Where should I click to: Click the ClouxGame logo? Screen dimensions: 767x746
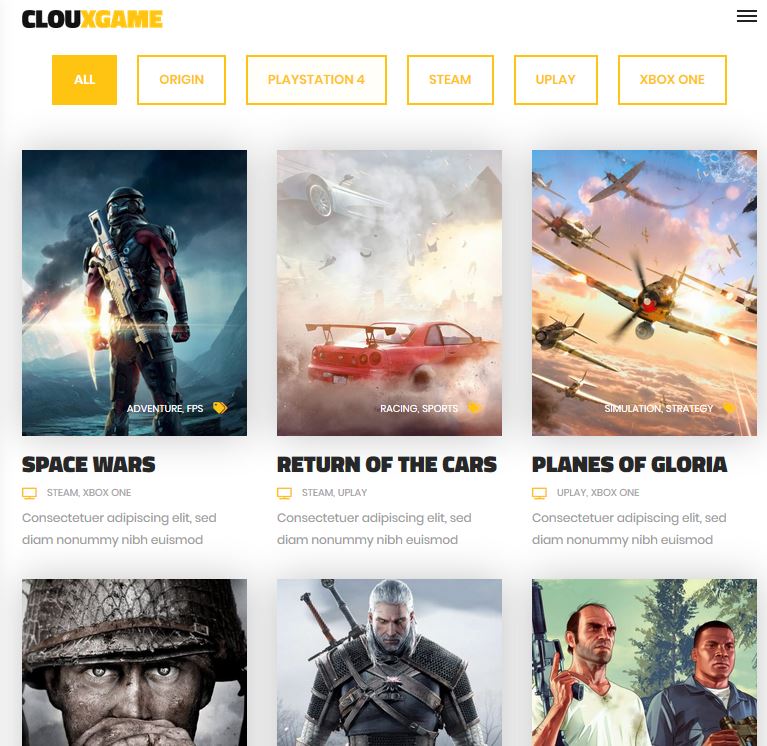coord(92,20)
